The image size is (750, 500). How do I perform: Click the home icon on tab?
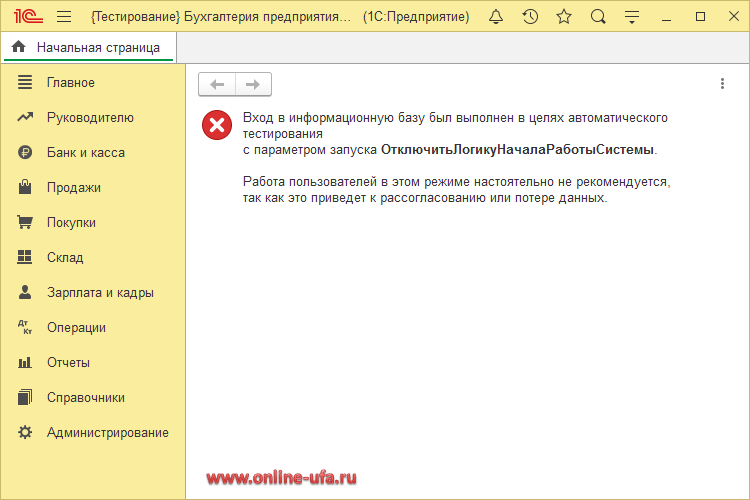pyautogui.click(x=18, y=47)
